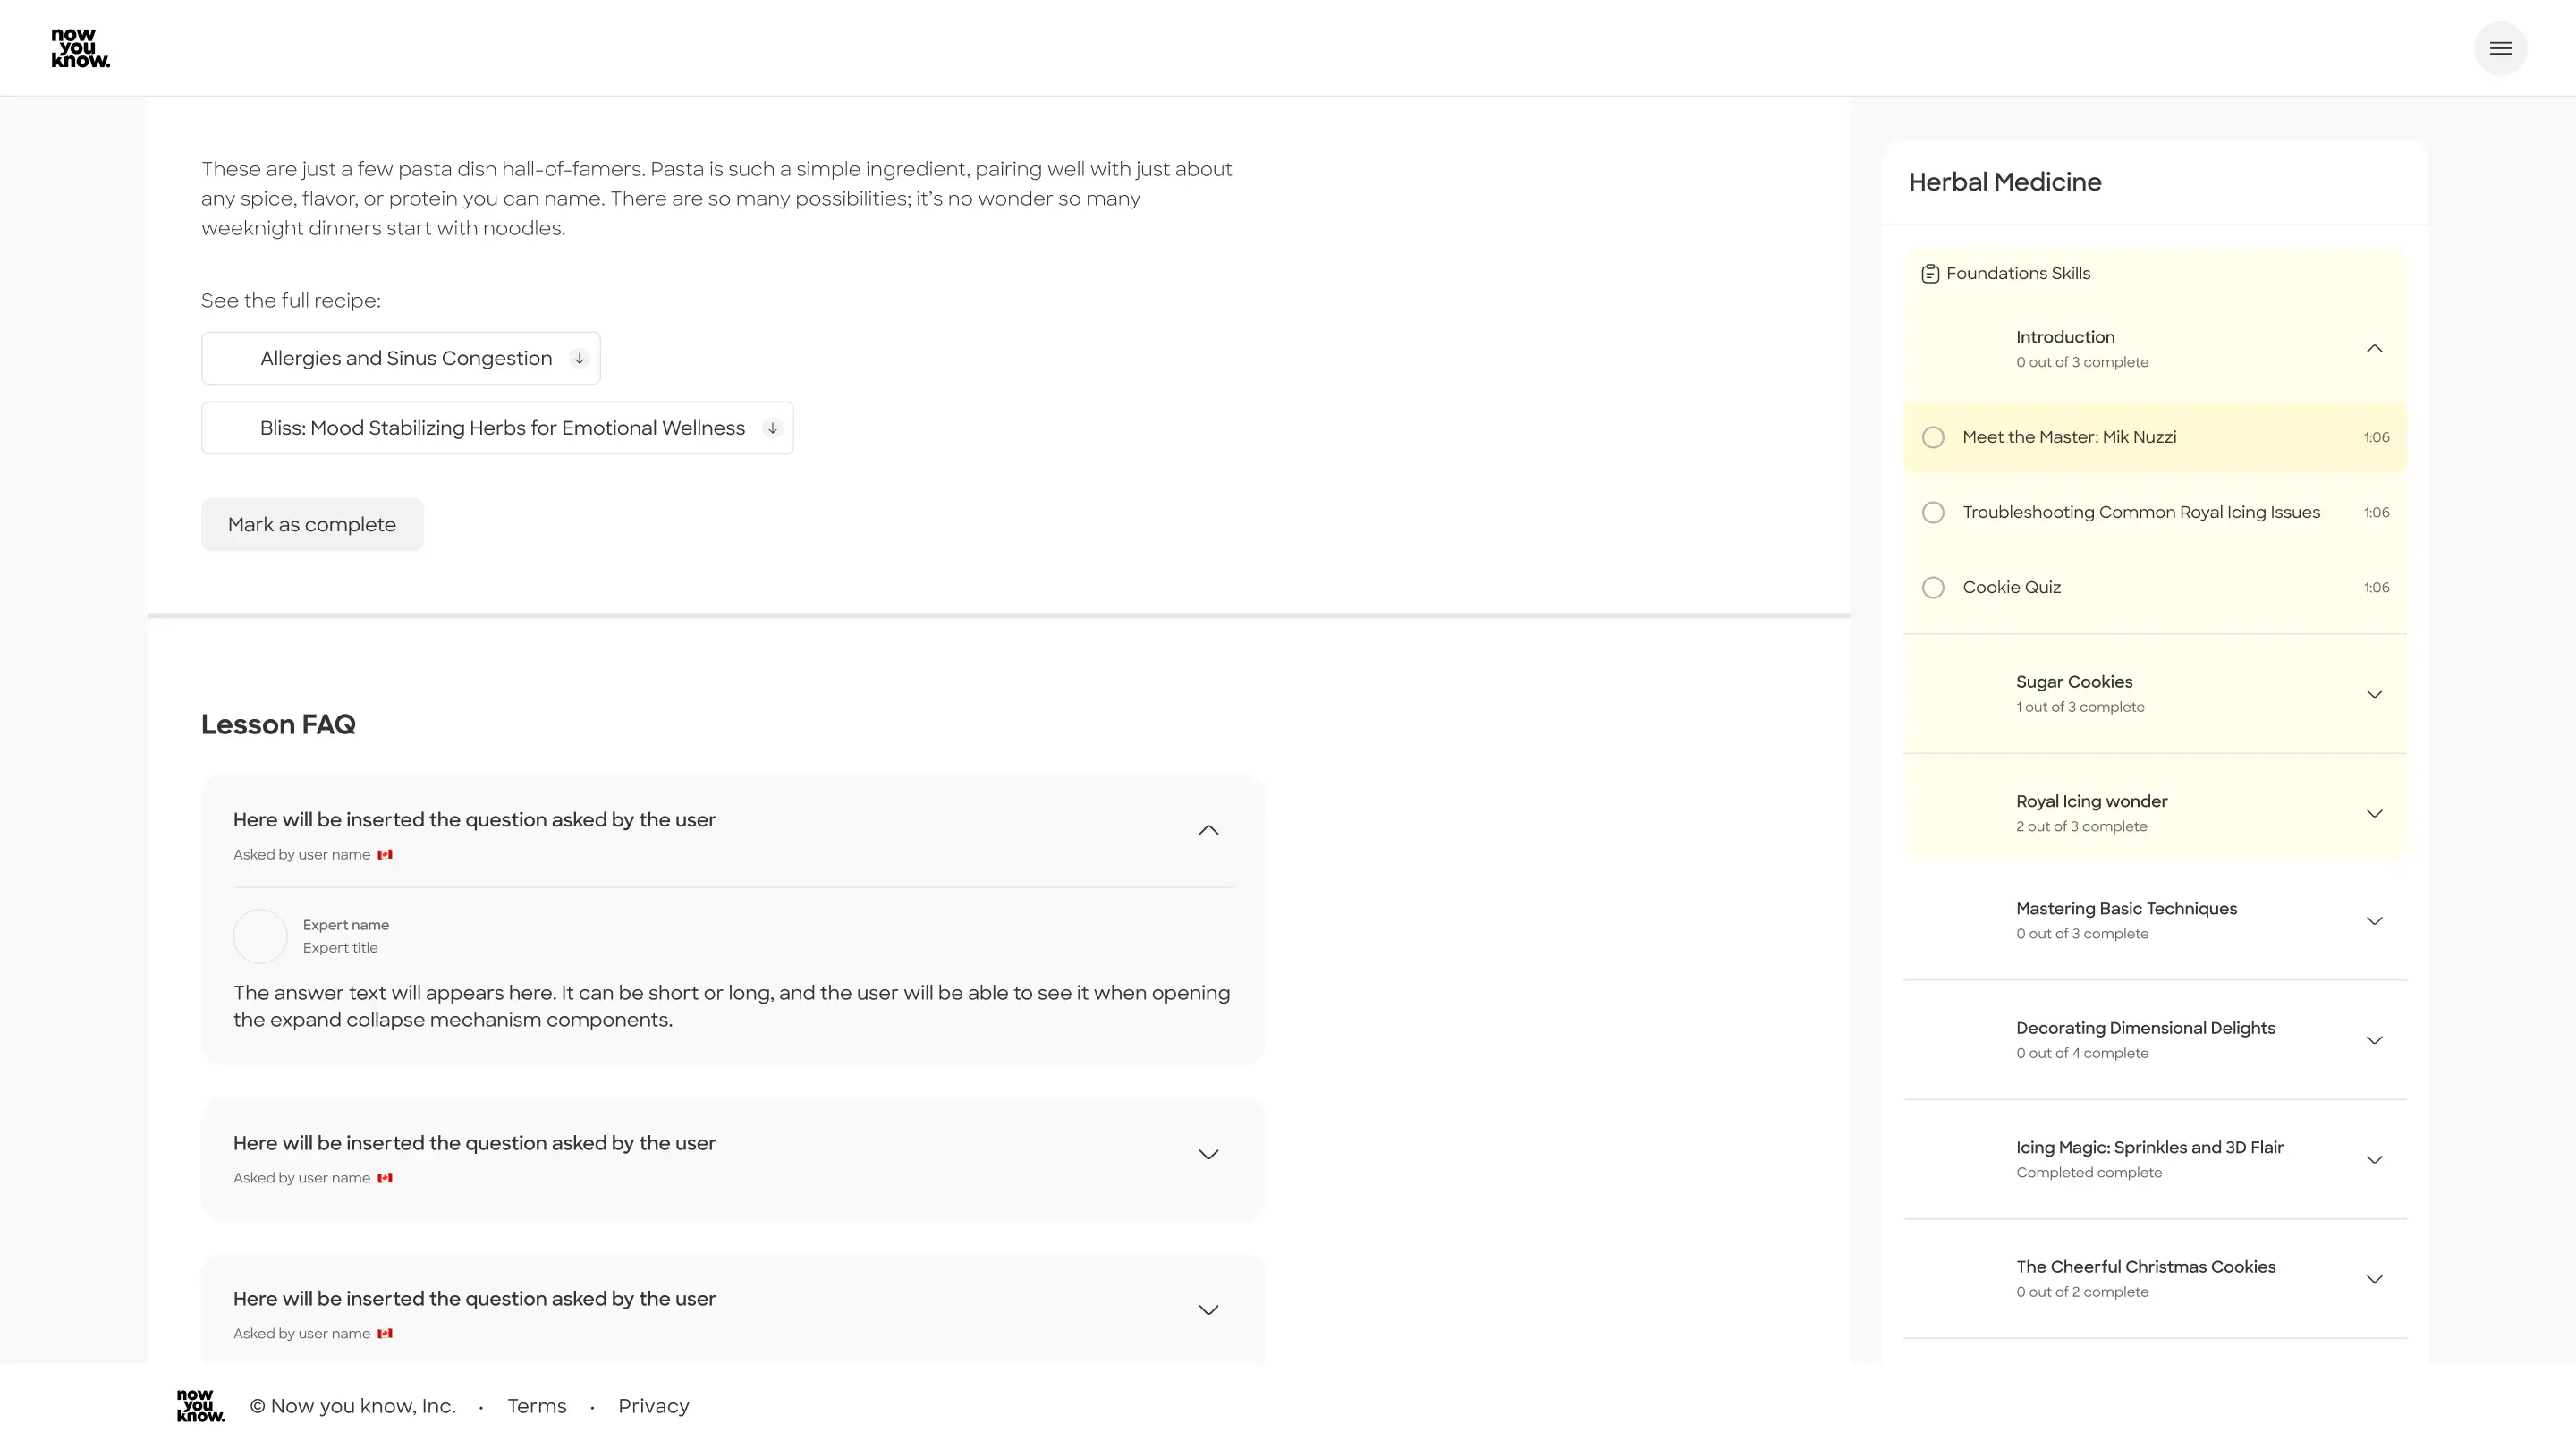
Task: Click flag icon beside first FAQ asker
Action: point(385,855)
